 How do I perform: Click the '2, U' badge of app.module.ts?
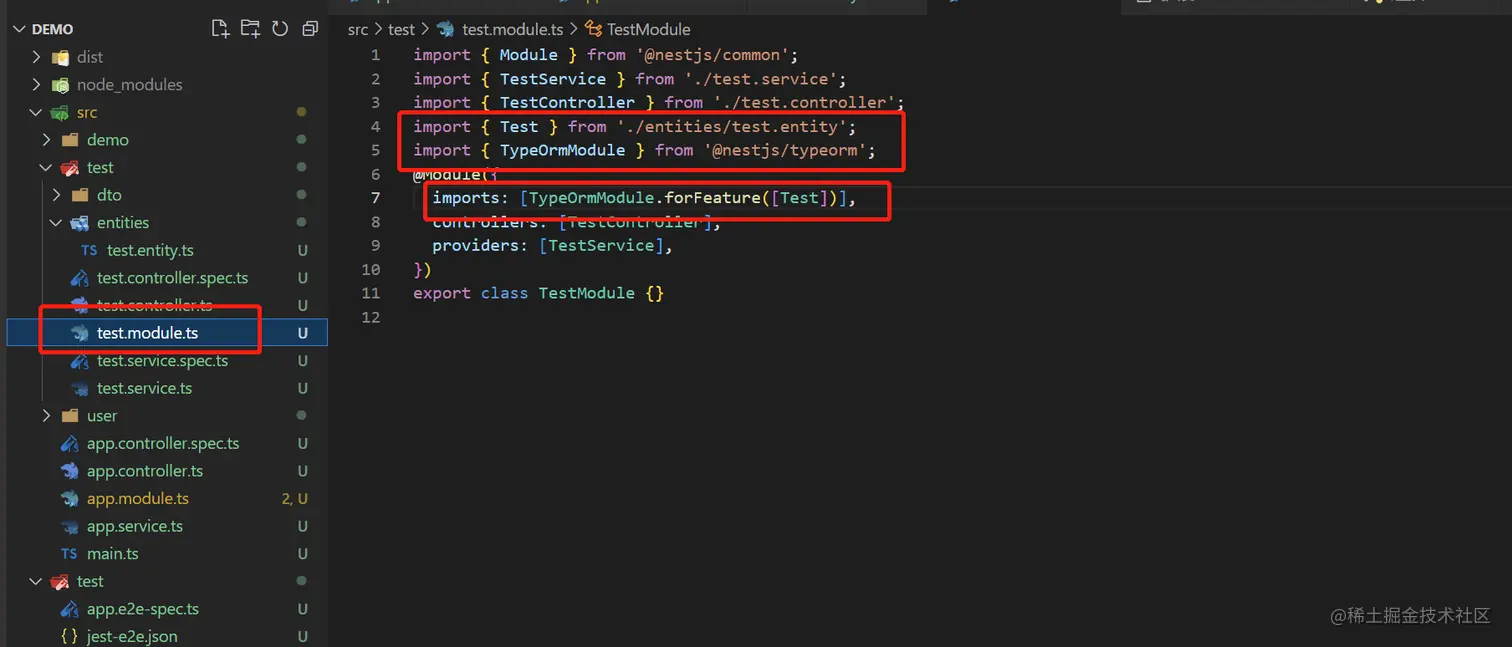point(294,498)
